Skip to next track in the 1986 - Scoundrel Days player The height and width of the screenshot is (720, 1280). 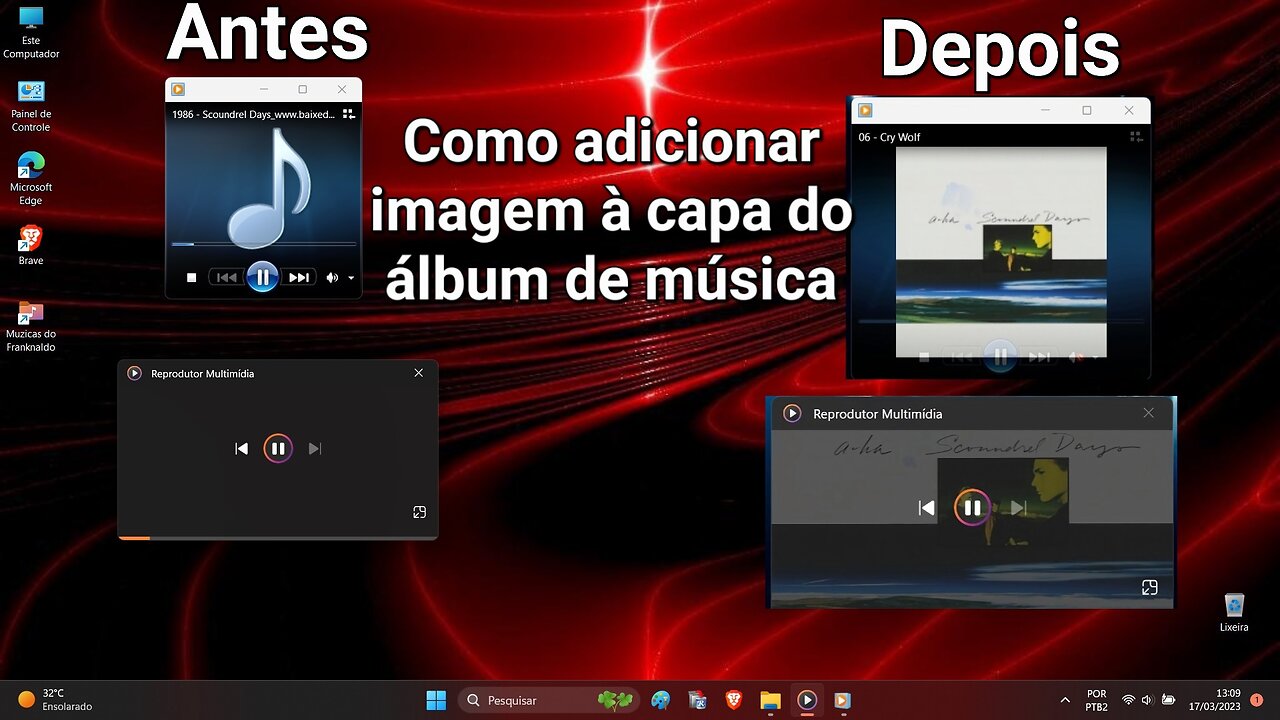coord(298,277)
